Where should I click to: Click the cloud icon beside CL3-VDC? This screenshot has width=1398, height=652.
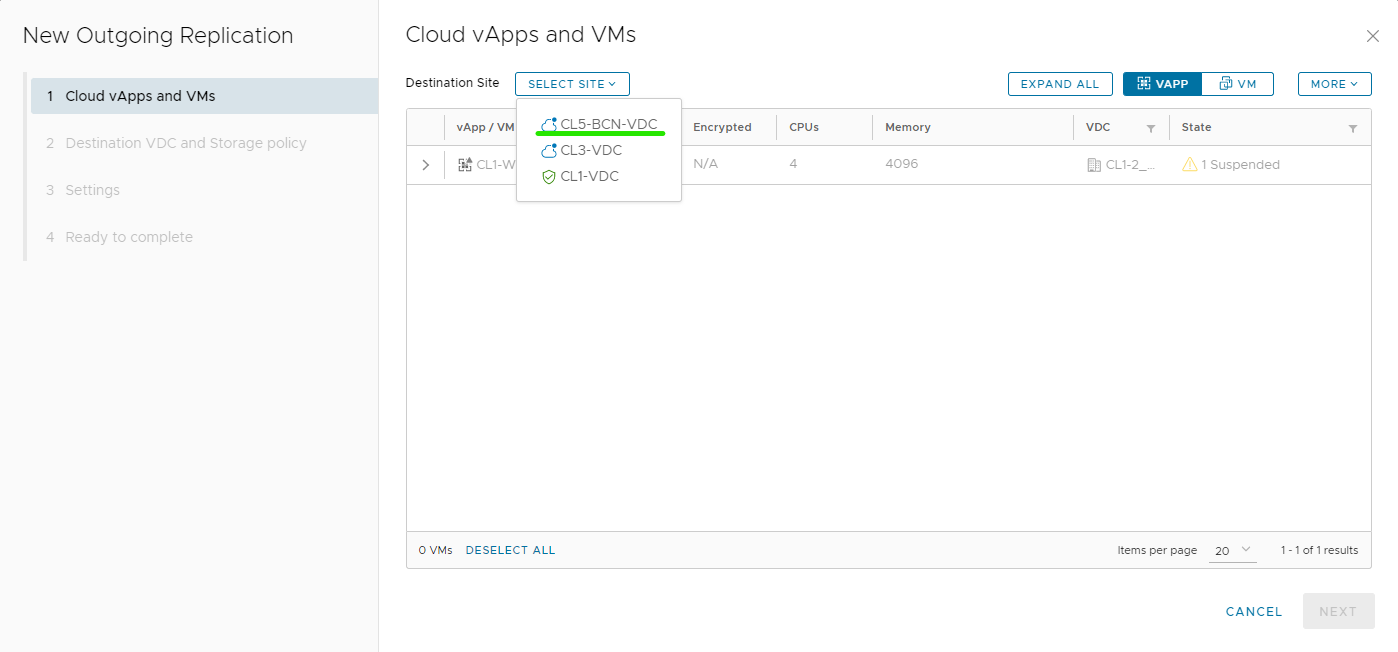549,150
